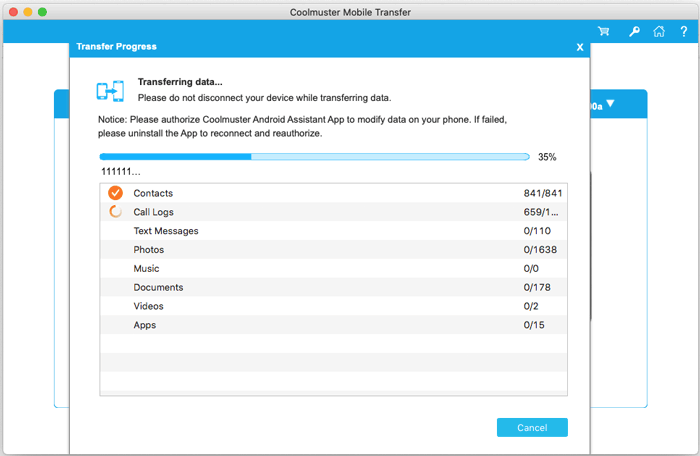Click the 841/841 contacts count
The height and width of the screenshot is (456, 700).
[543, 193]
